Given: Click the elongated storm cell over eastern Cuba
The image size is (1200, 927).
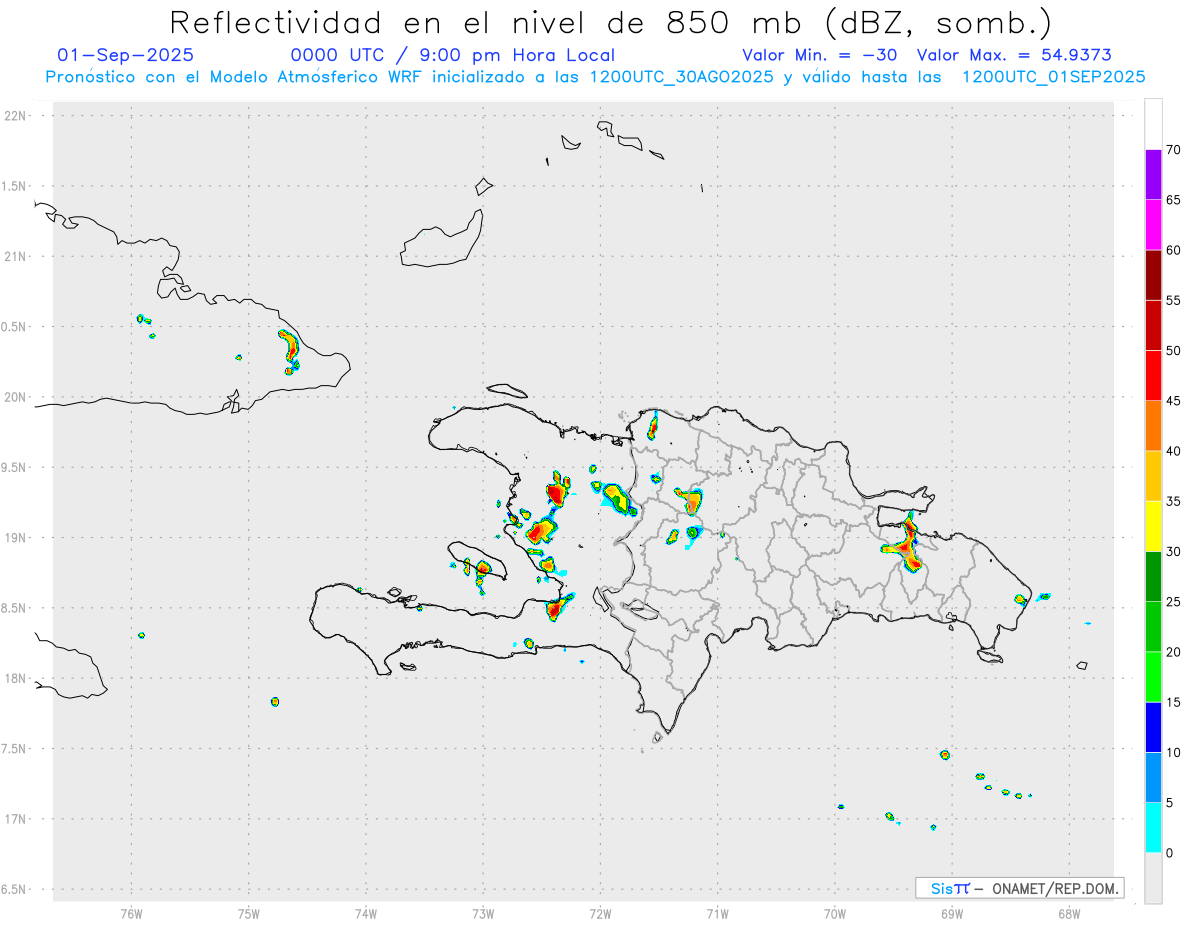Looking at the screenshot, I should [289, 350].
